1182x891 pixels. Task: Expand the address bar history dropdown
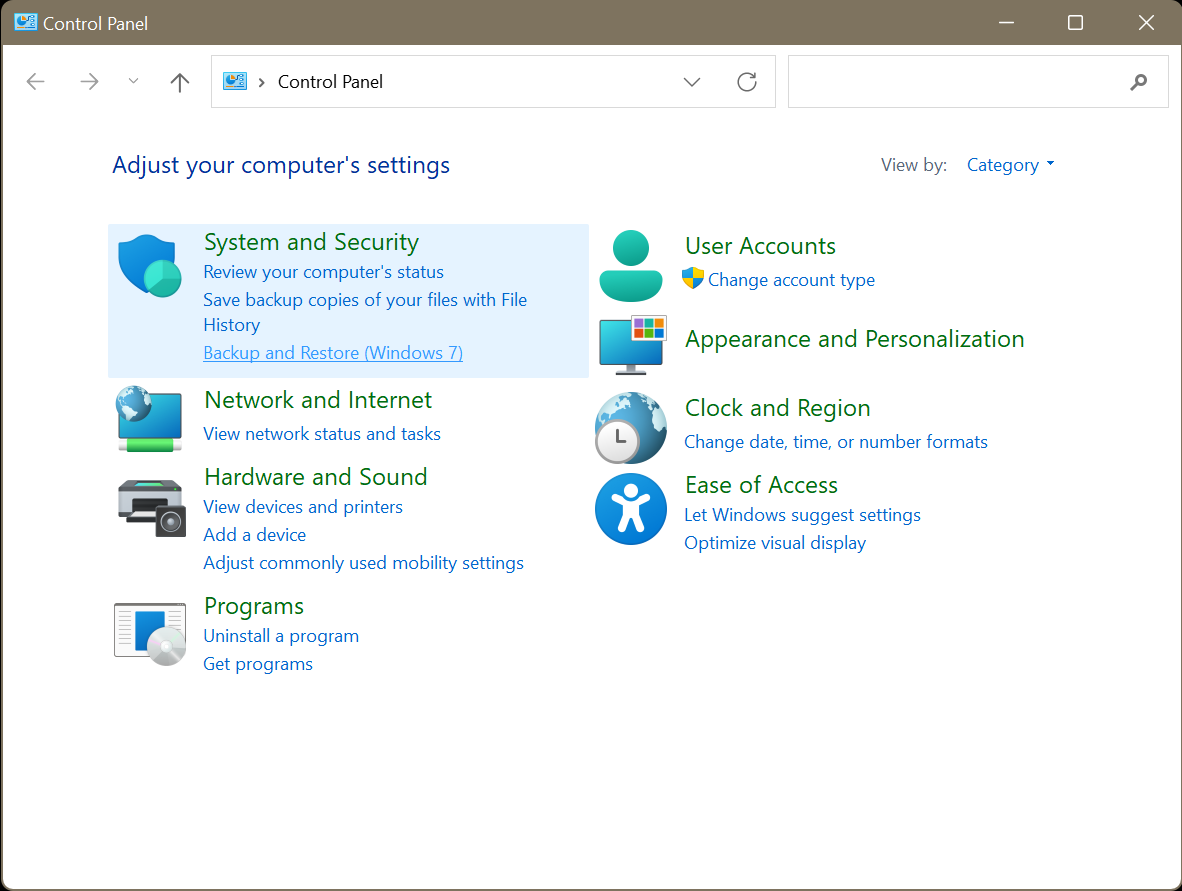tap(692, 81)
